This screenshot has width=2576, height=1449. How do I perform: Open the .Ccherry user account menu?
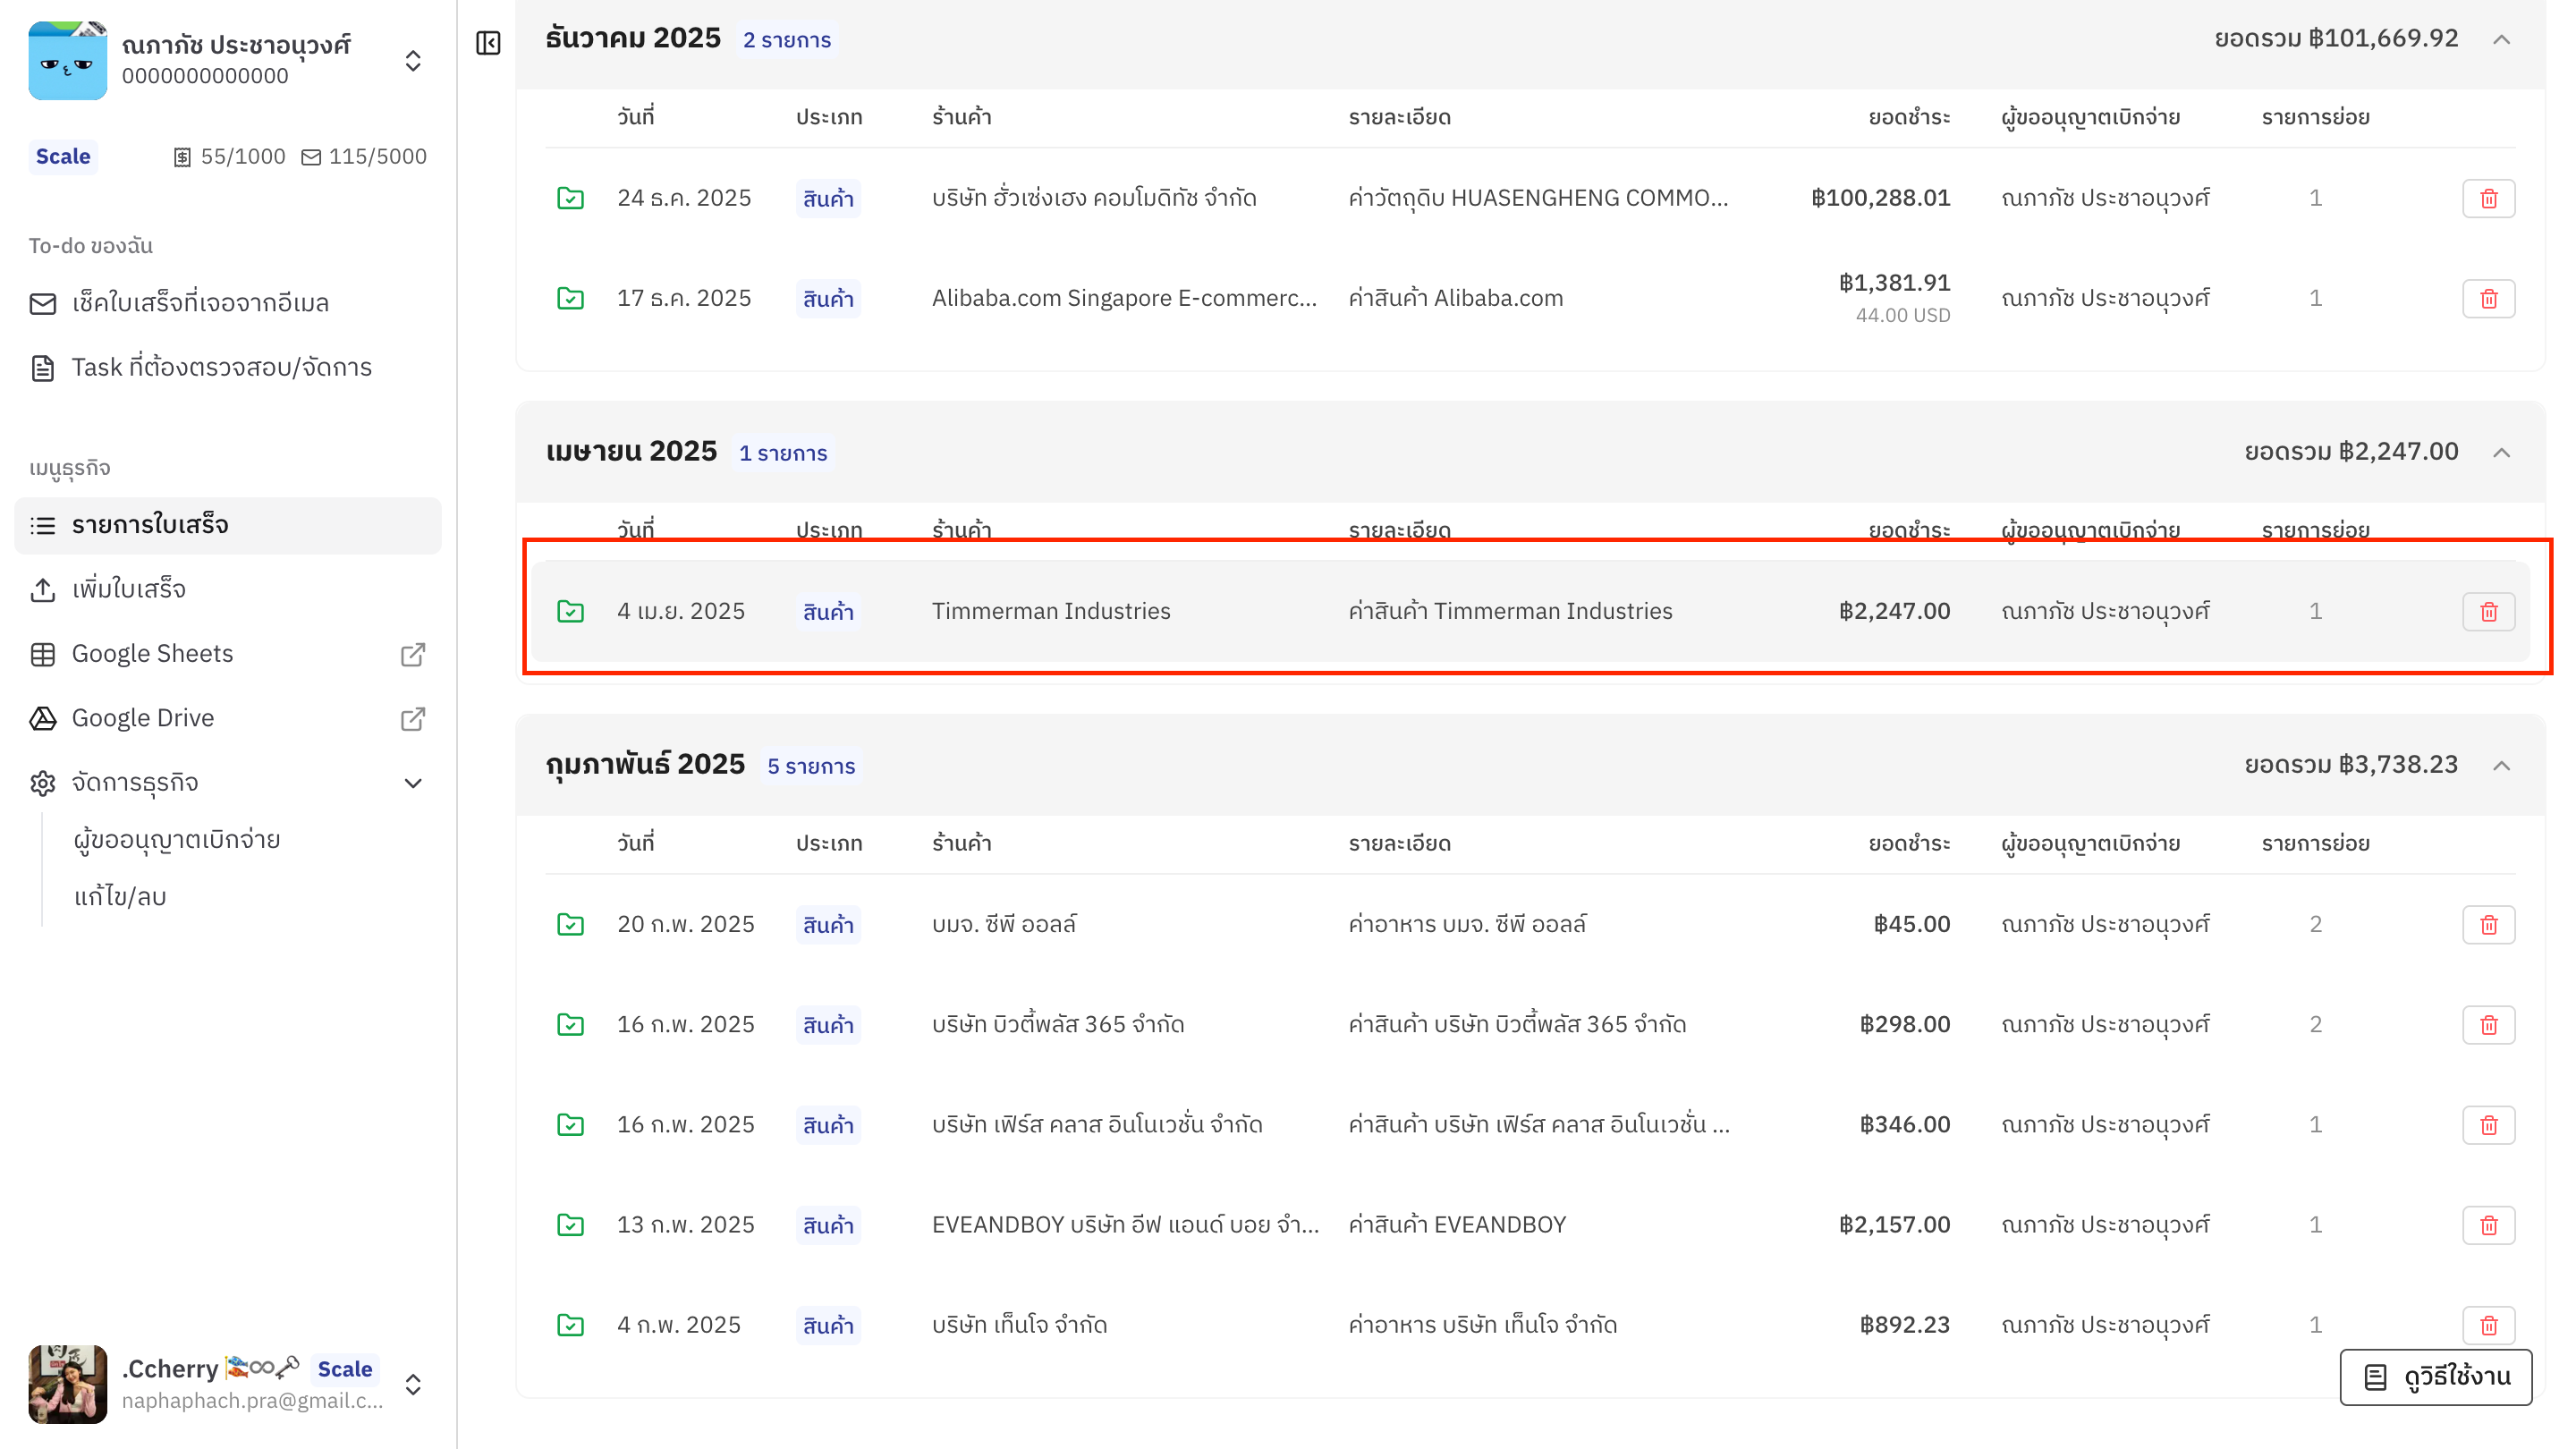[413, 1384]
